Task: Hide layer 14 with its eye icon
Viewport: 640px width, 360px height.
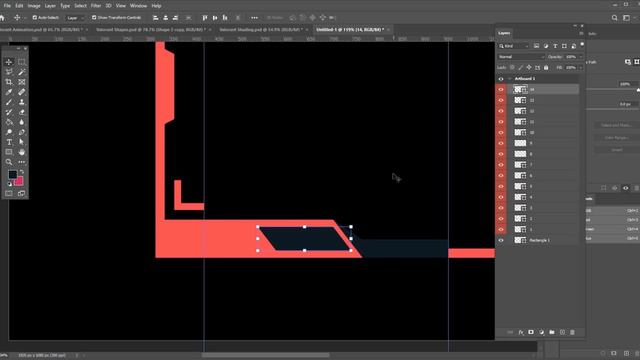Action: [x=501, y=89]
